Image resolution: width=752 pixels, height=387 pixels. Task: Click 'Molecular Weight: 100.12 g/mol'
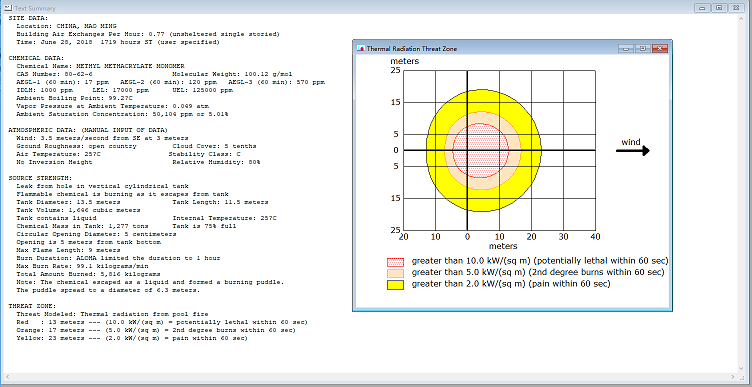(232, 74)
